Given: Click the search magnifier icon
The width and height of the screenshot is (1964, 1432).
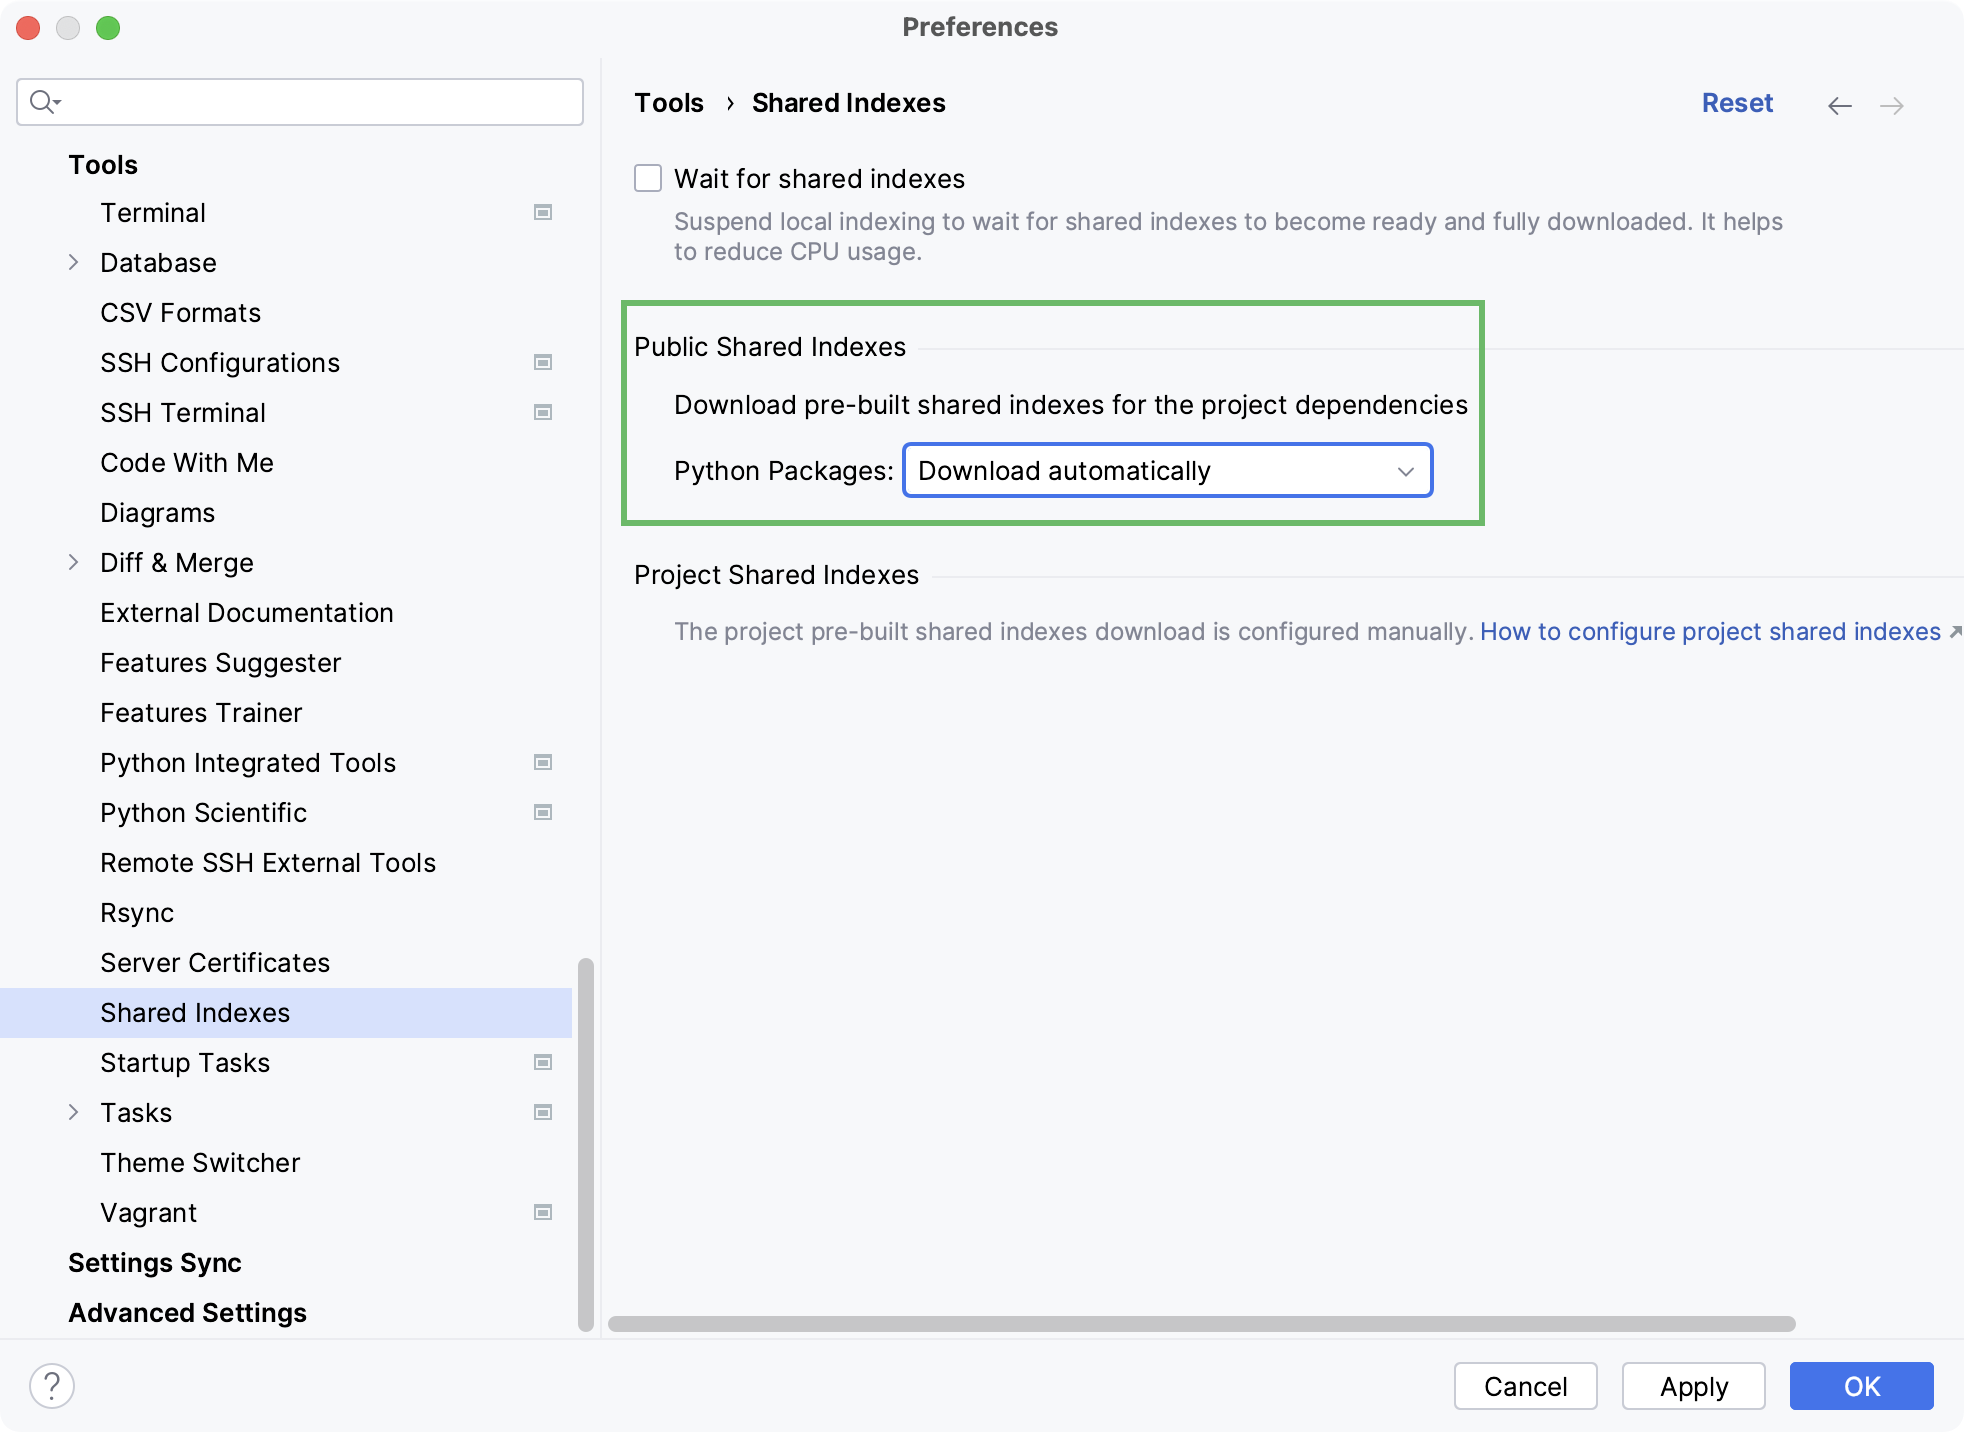Looking at the screenshot, I should [x=44, y=101].
